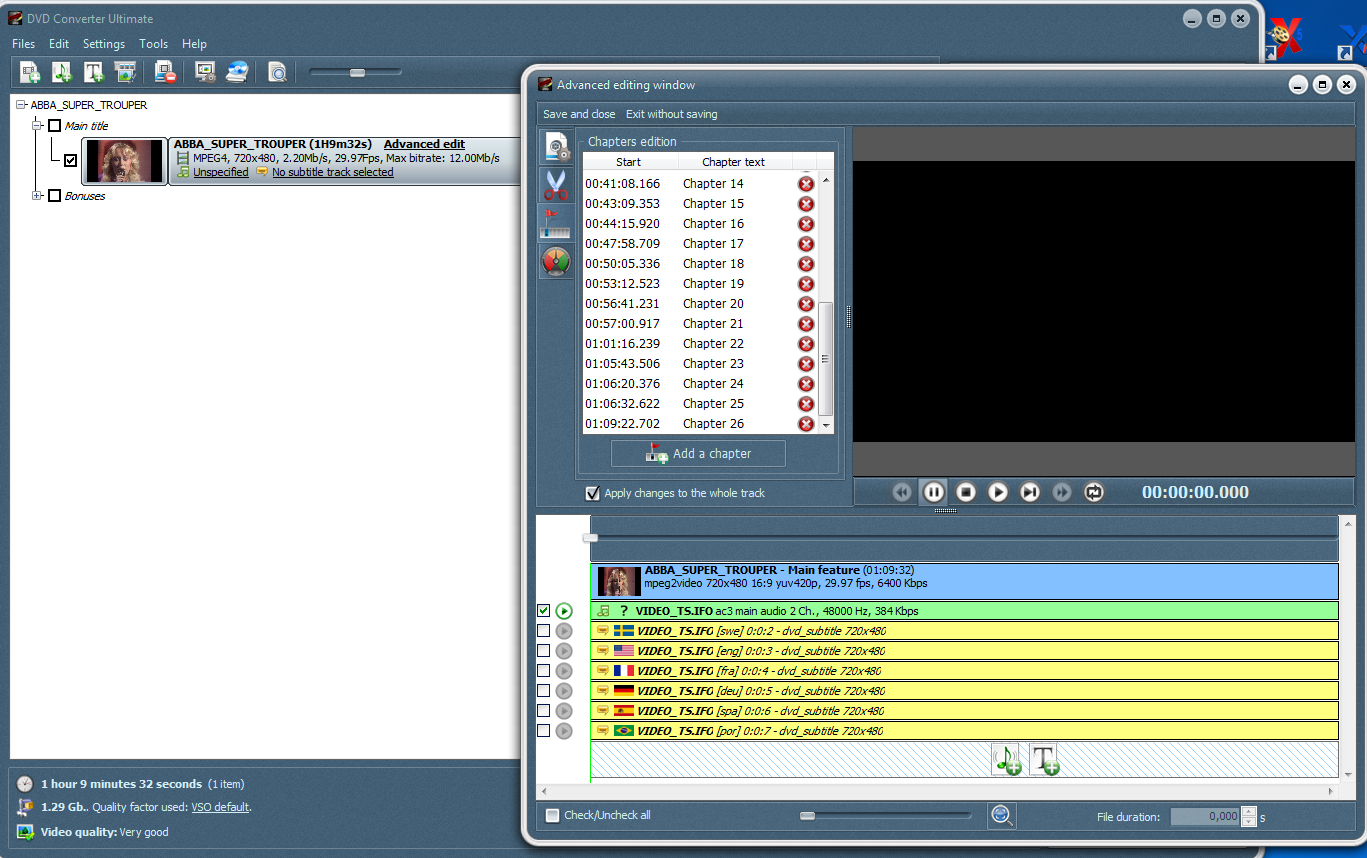Open the file settings side tab
This screenshot has height=858, width=1367.
coord(556,147)
